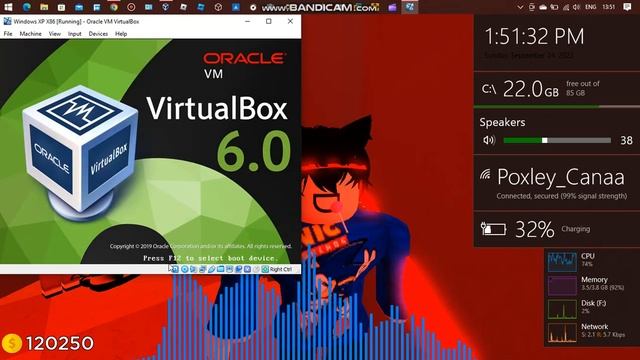
Task: Click the Wi-Fi signal icon beside Poxley_Canaa
Action: (485, 174)
